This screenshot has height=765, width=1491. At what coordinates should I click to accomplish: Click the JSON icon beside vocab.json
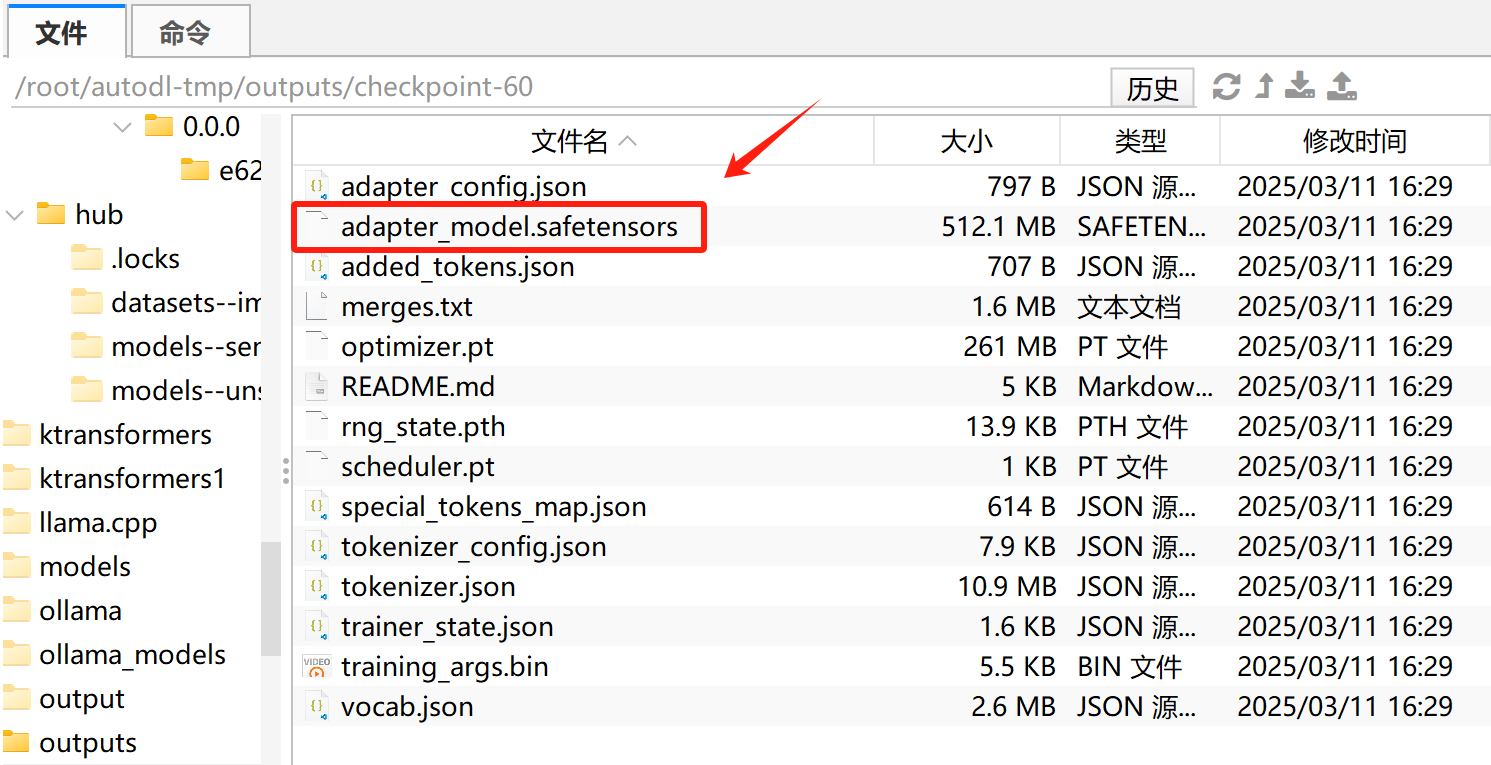(x=316, y=706)
